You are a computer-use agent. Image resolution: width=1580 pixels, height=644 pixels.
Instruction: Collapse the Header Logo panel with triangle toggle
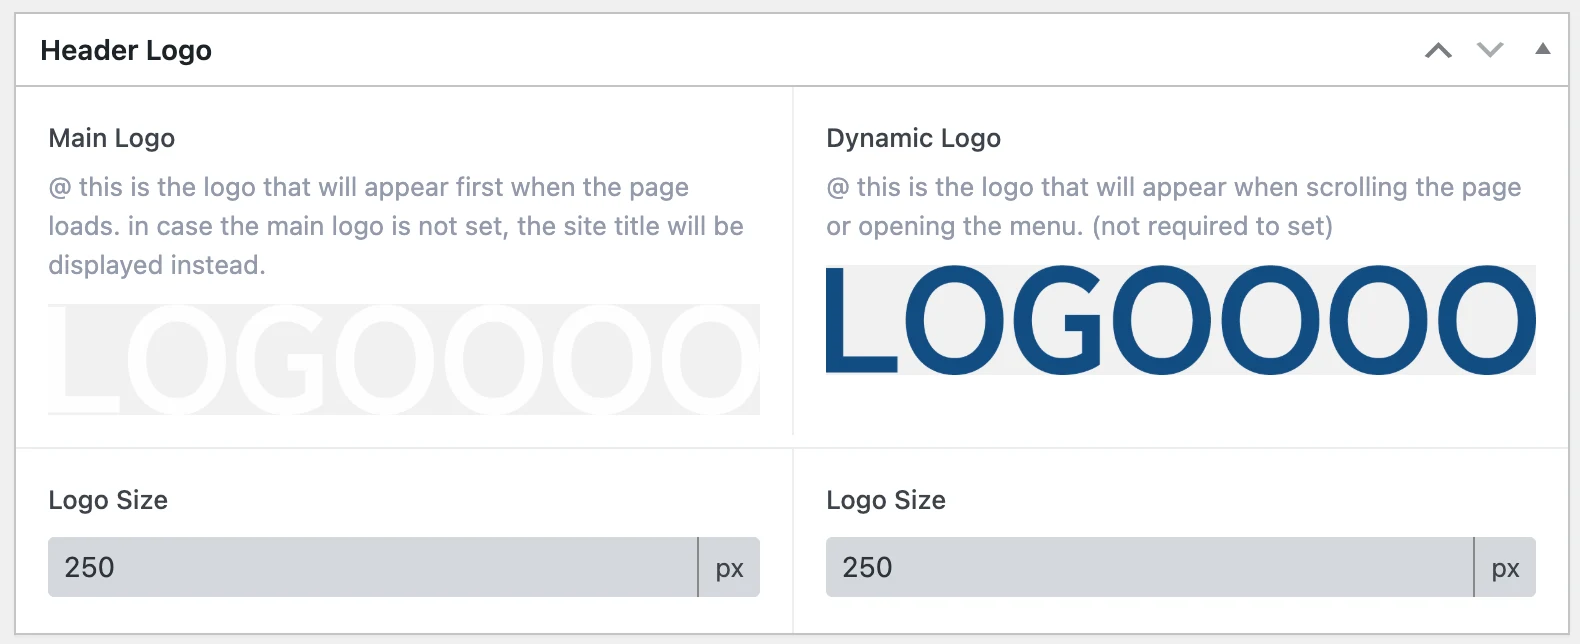pos(1543,49)
